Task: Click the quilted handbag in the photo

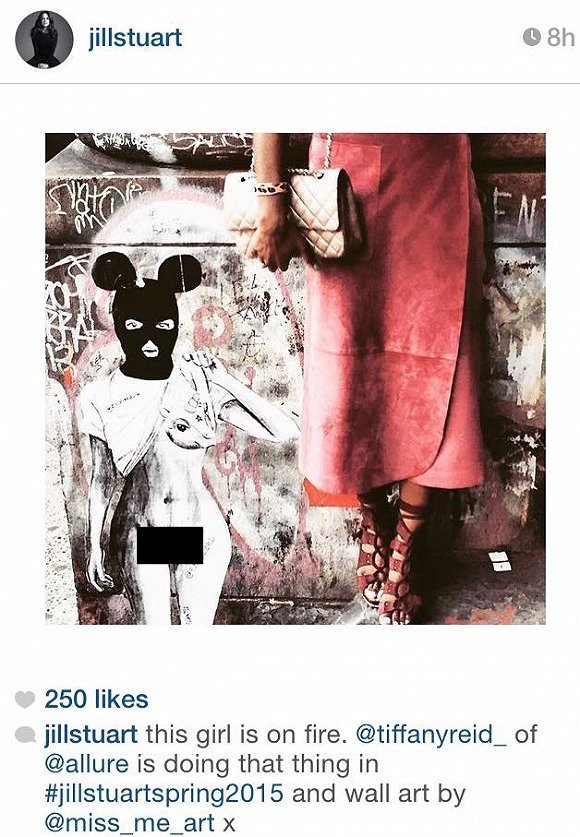Action: click(x=295, y=209)
